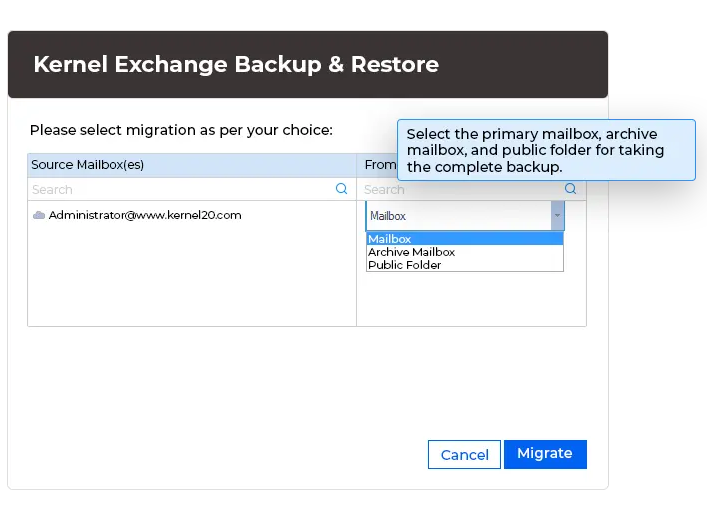The width and height of the screenshot is (711, 509).
Task: Click the Kernel Exchange Backup & Restore title bar
Action: pyautogui.click(x=307, y=65)
